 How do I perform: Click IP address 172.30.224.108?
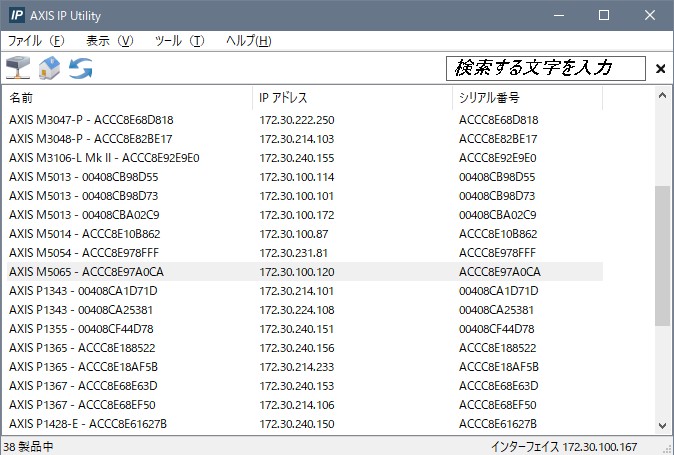297,310
